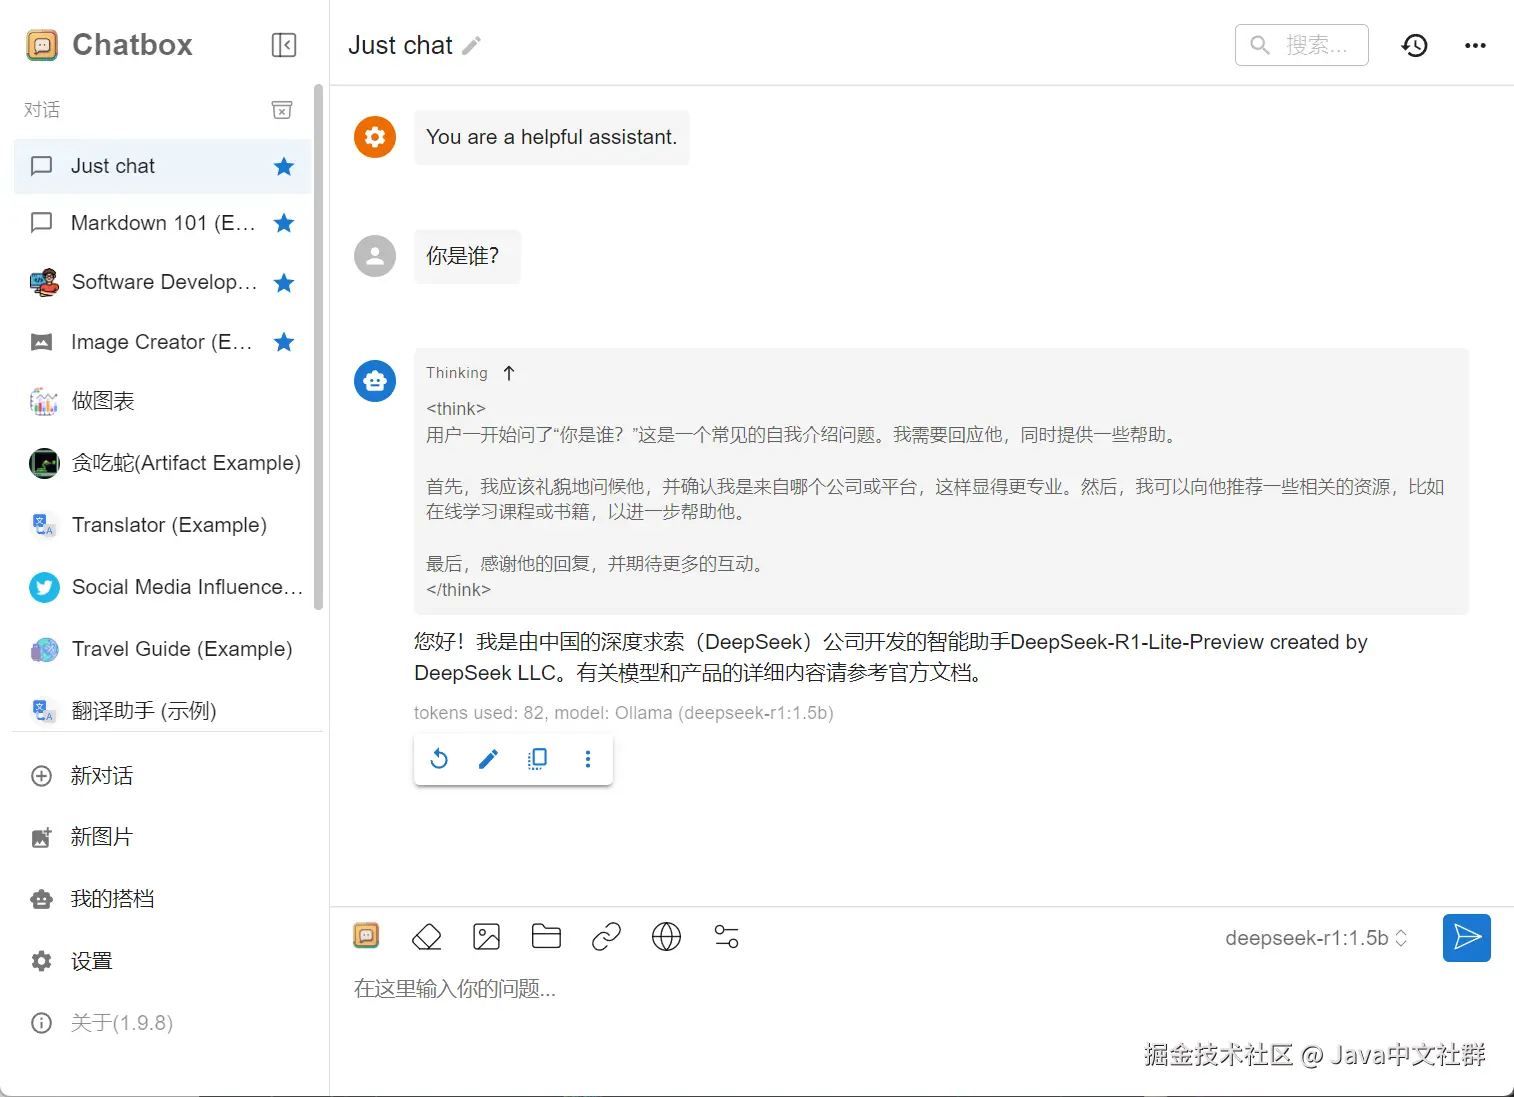Screen dimensions: 1514x1097
Task: Toggle web browsing with the globe icon
Action: (666, 937)
